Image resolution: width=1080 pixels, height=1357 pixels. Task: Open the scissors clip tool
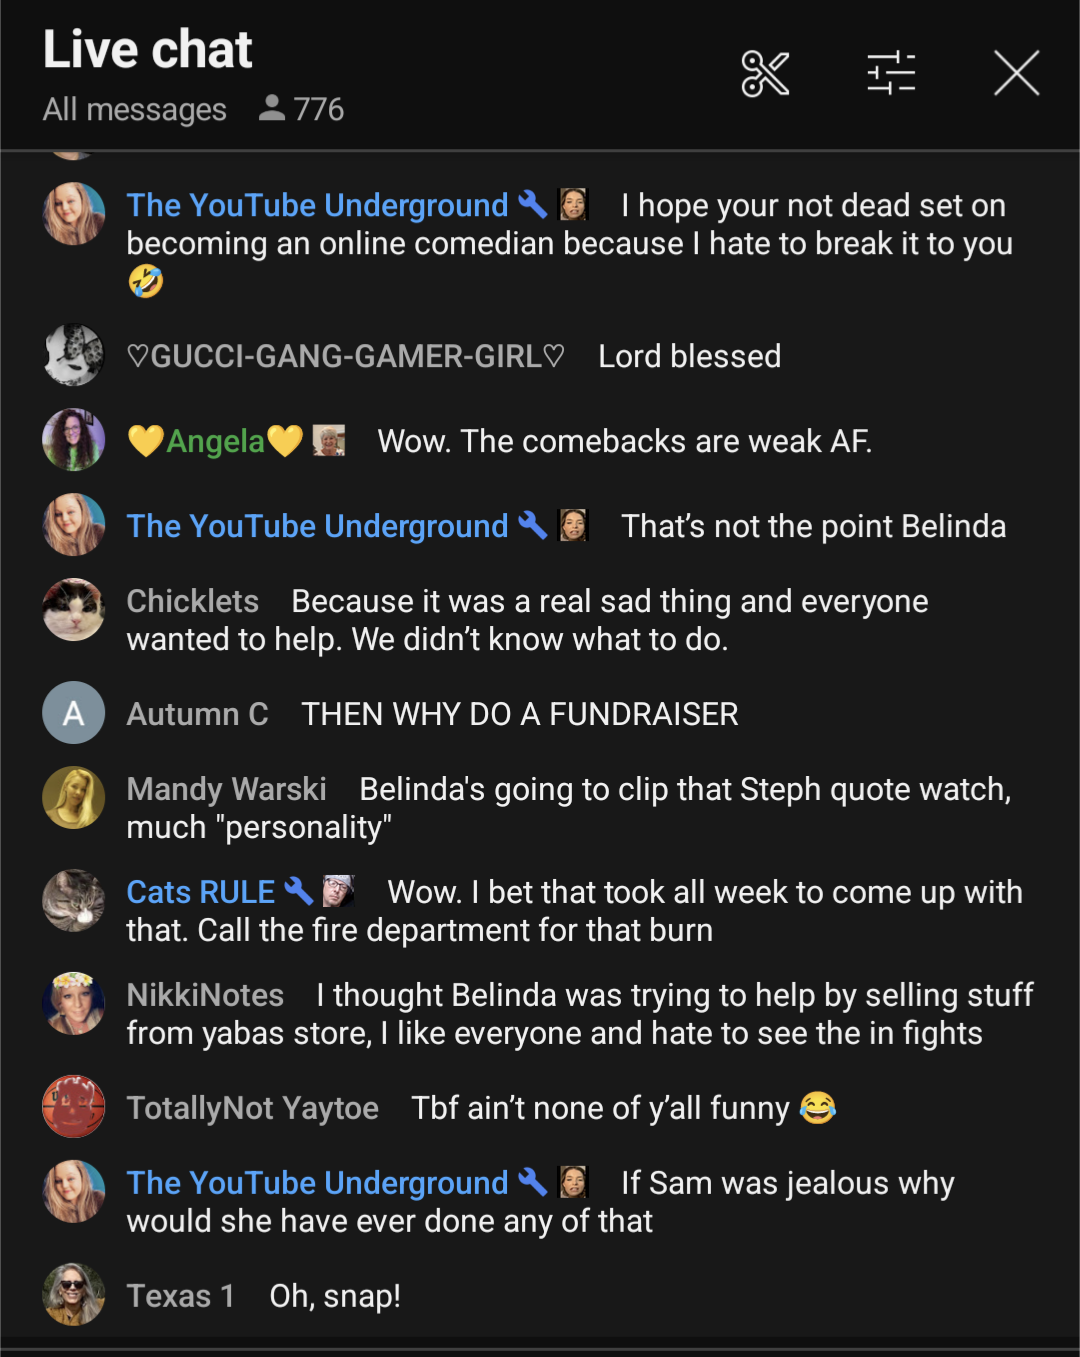pyautogui.click(x=765, y=74)
